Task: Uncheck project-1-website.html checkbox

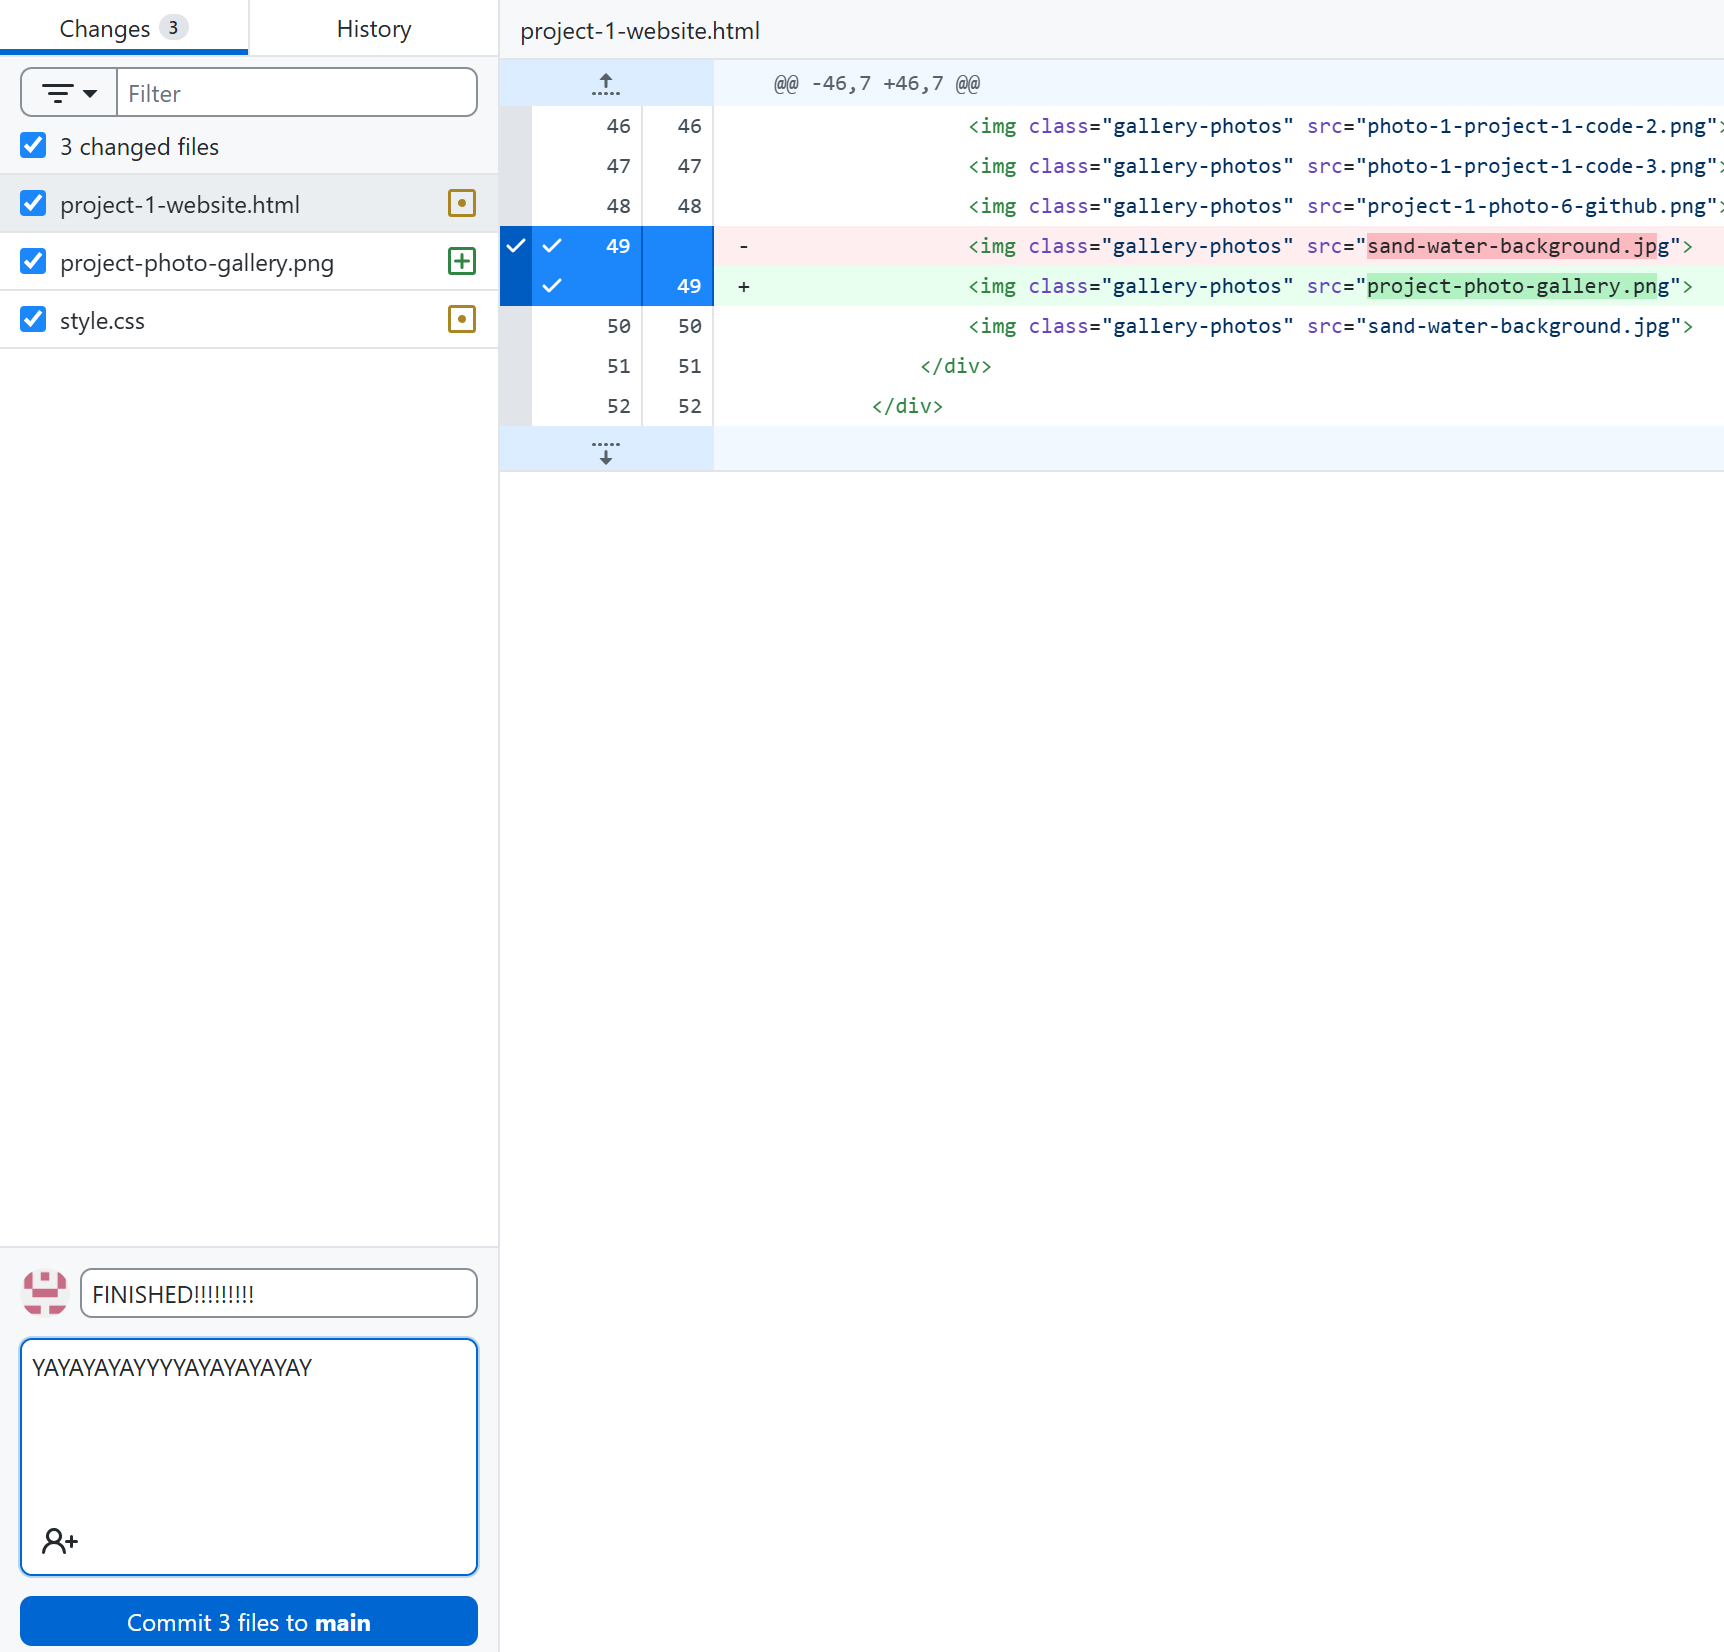Action: click(x=33, y=204)
